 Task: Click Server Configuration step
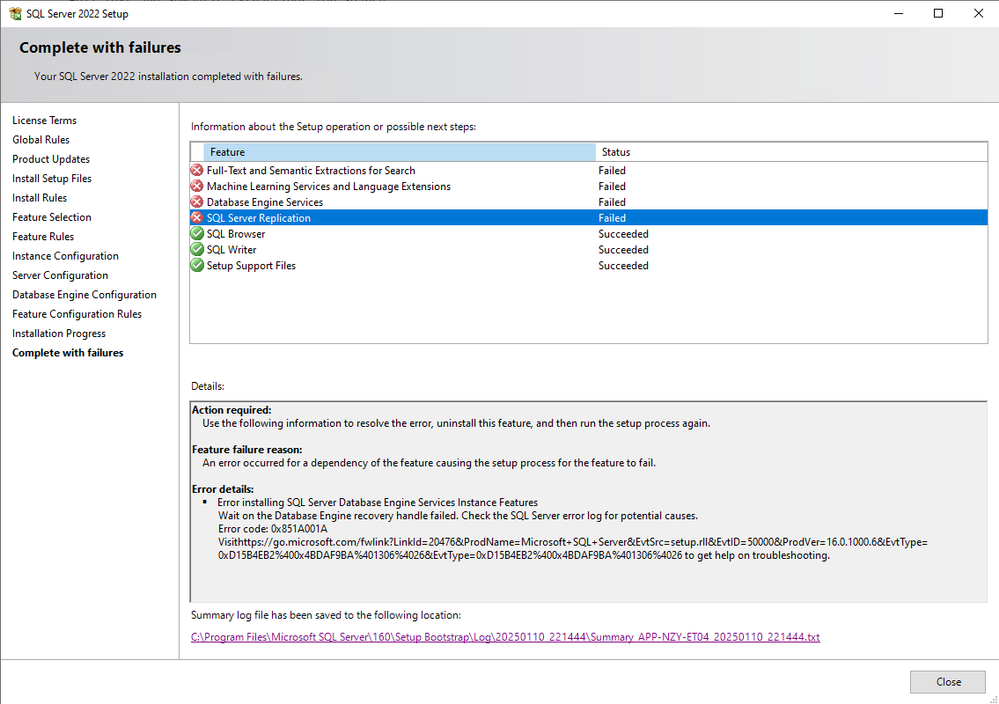click(60, 275)
